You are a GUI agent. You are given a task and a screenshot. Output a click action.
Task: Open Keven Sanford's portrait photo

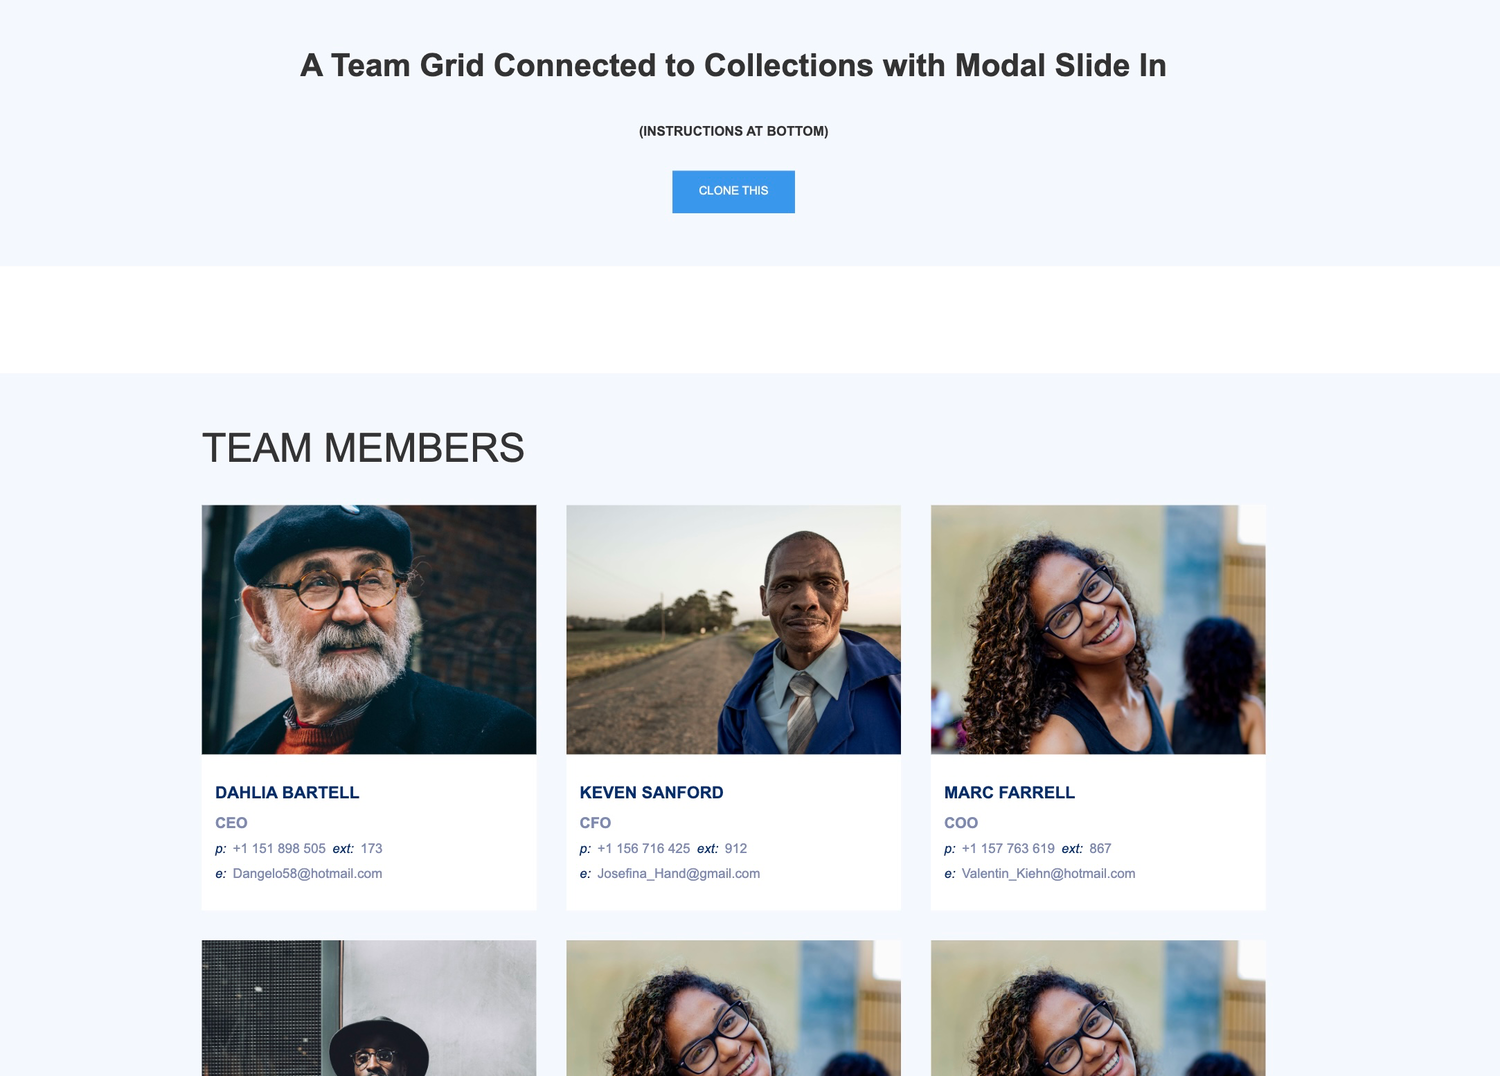(x=733, y=629)
